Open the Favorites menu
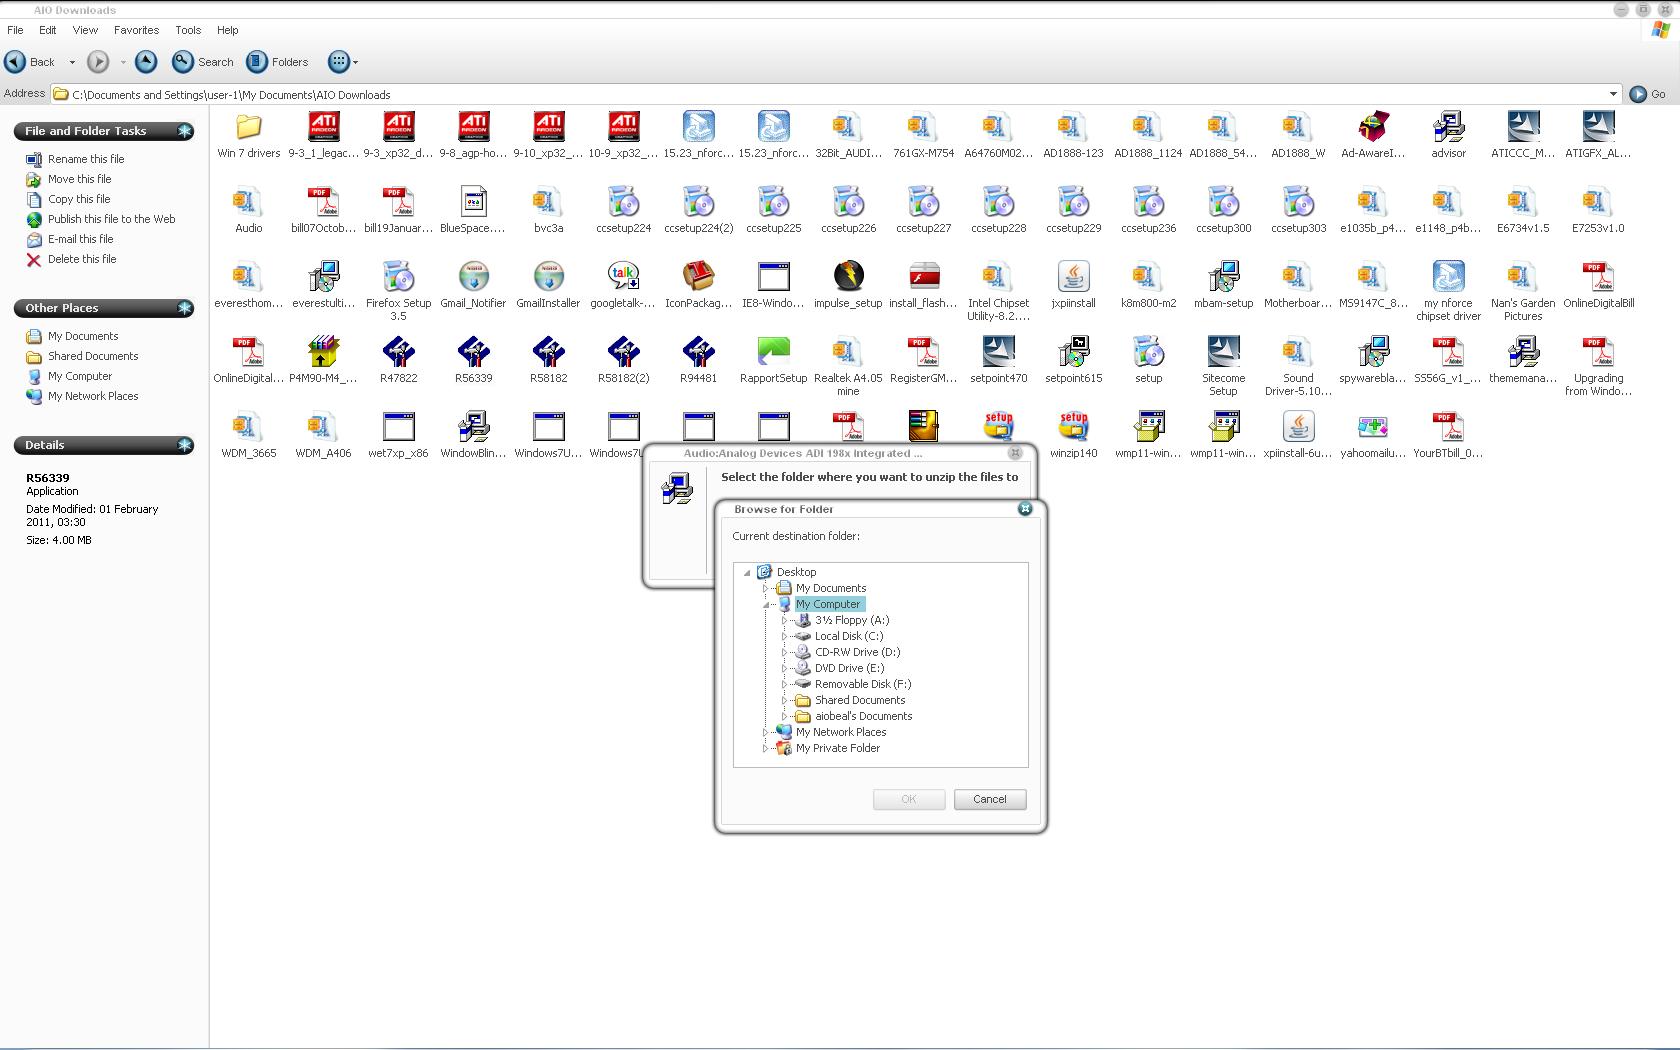This screenshot has width=1680, height=1050. point(136,30)
